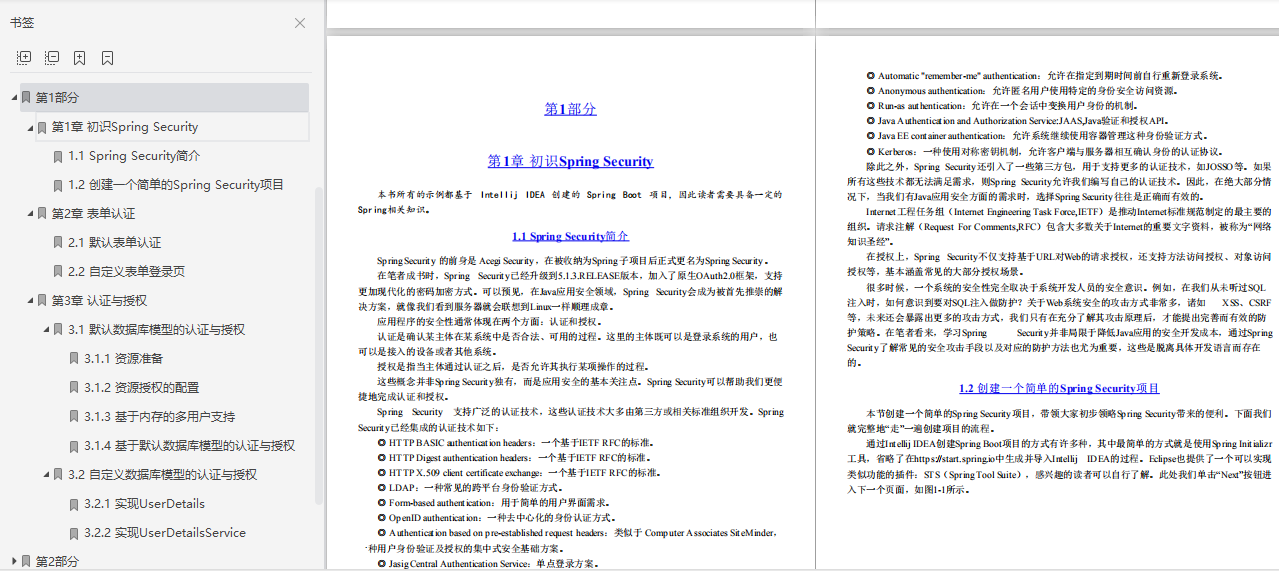Collapse the 3.1 默认数据库模型的认证与授权 node
Screen dimensions: 1279x571
pos(46,330)
